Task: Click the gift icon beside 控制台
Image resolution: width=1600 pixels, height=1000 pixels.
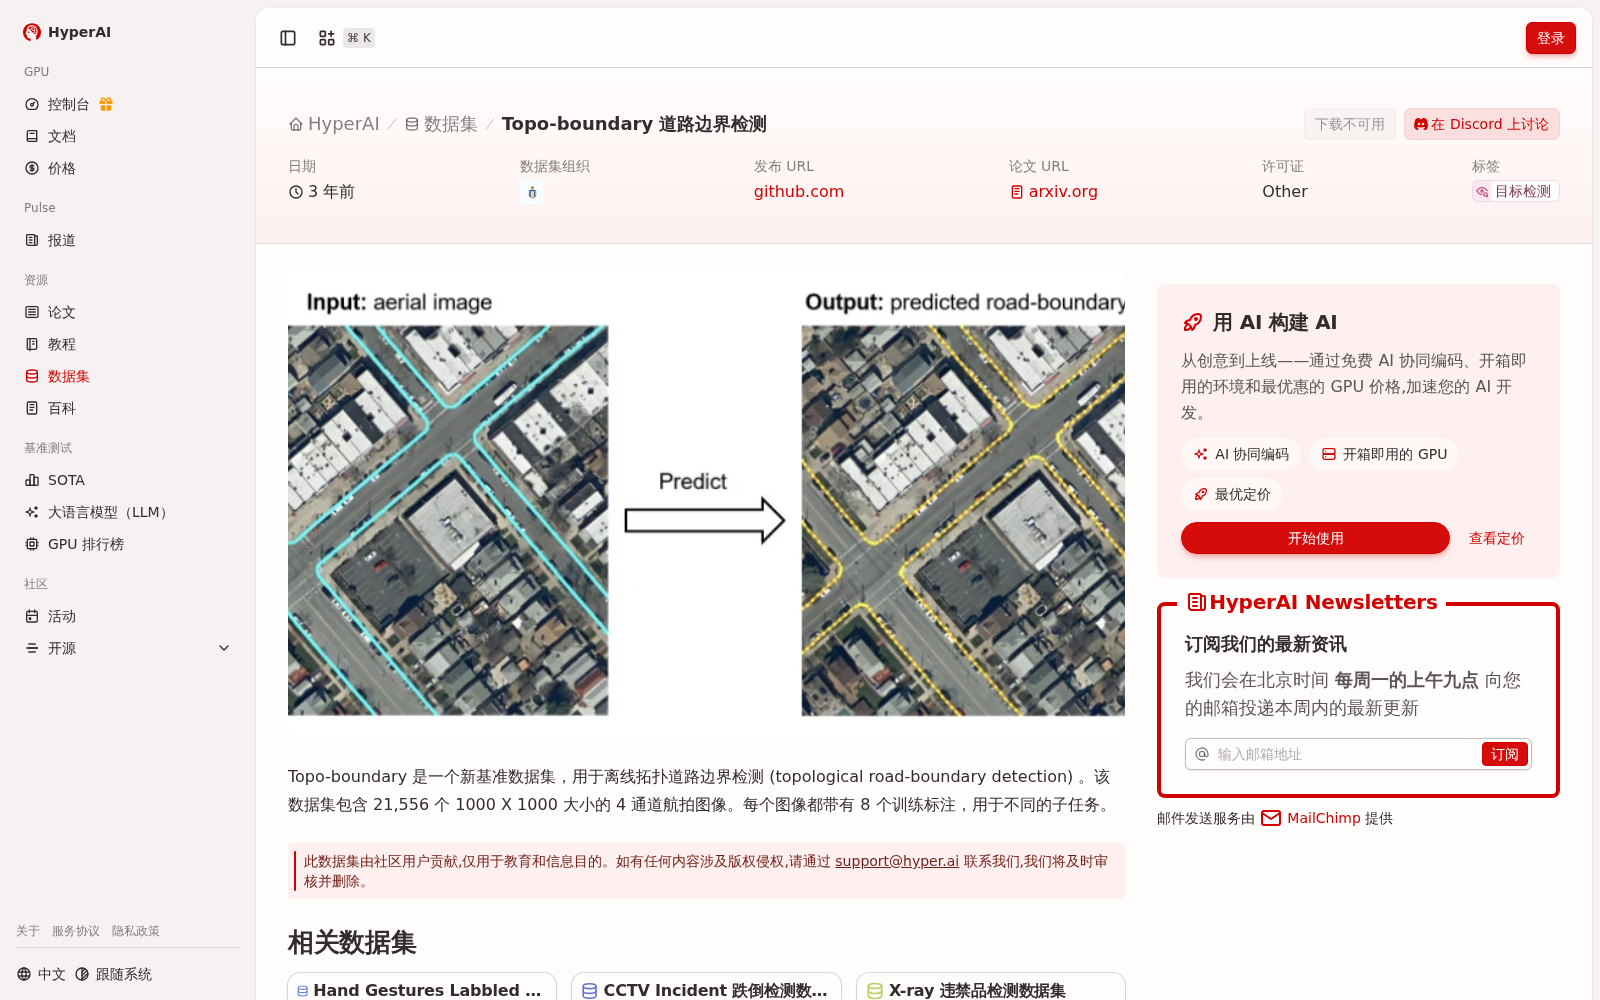Action: tap(106, 104)
